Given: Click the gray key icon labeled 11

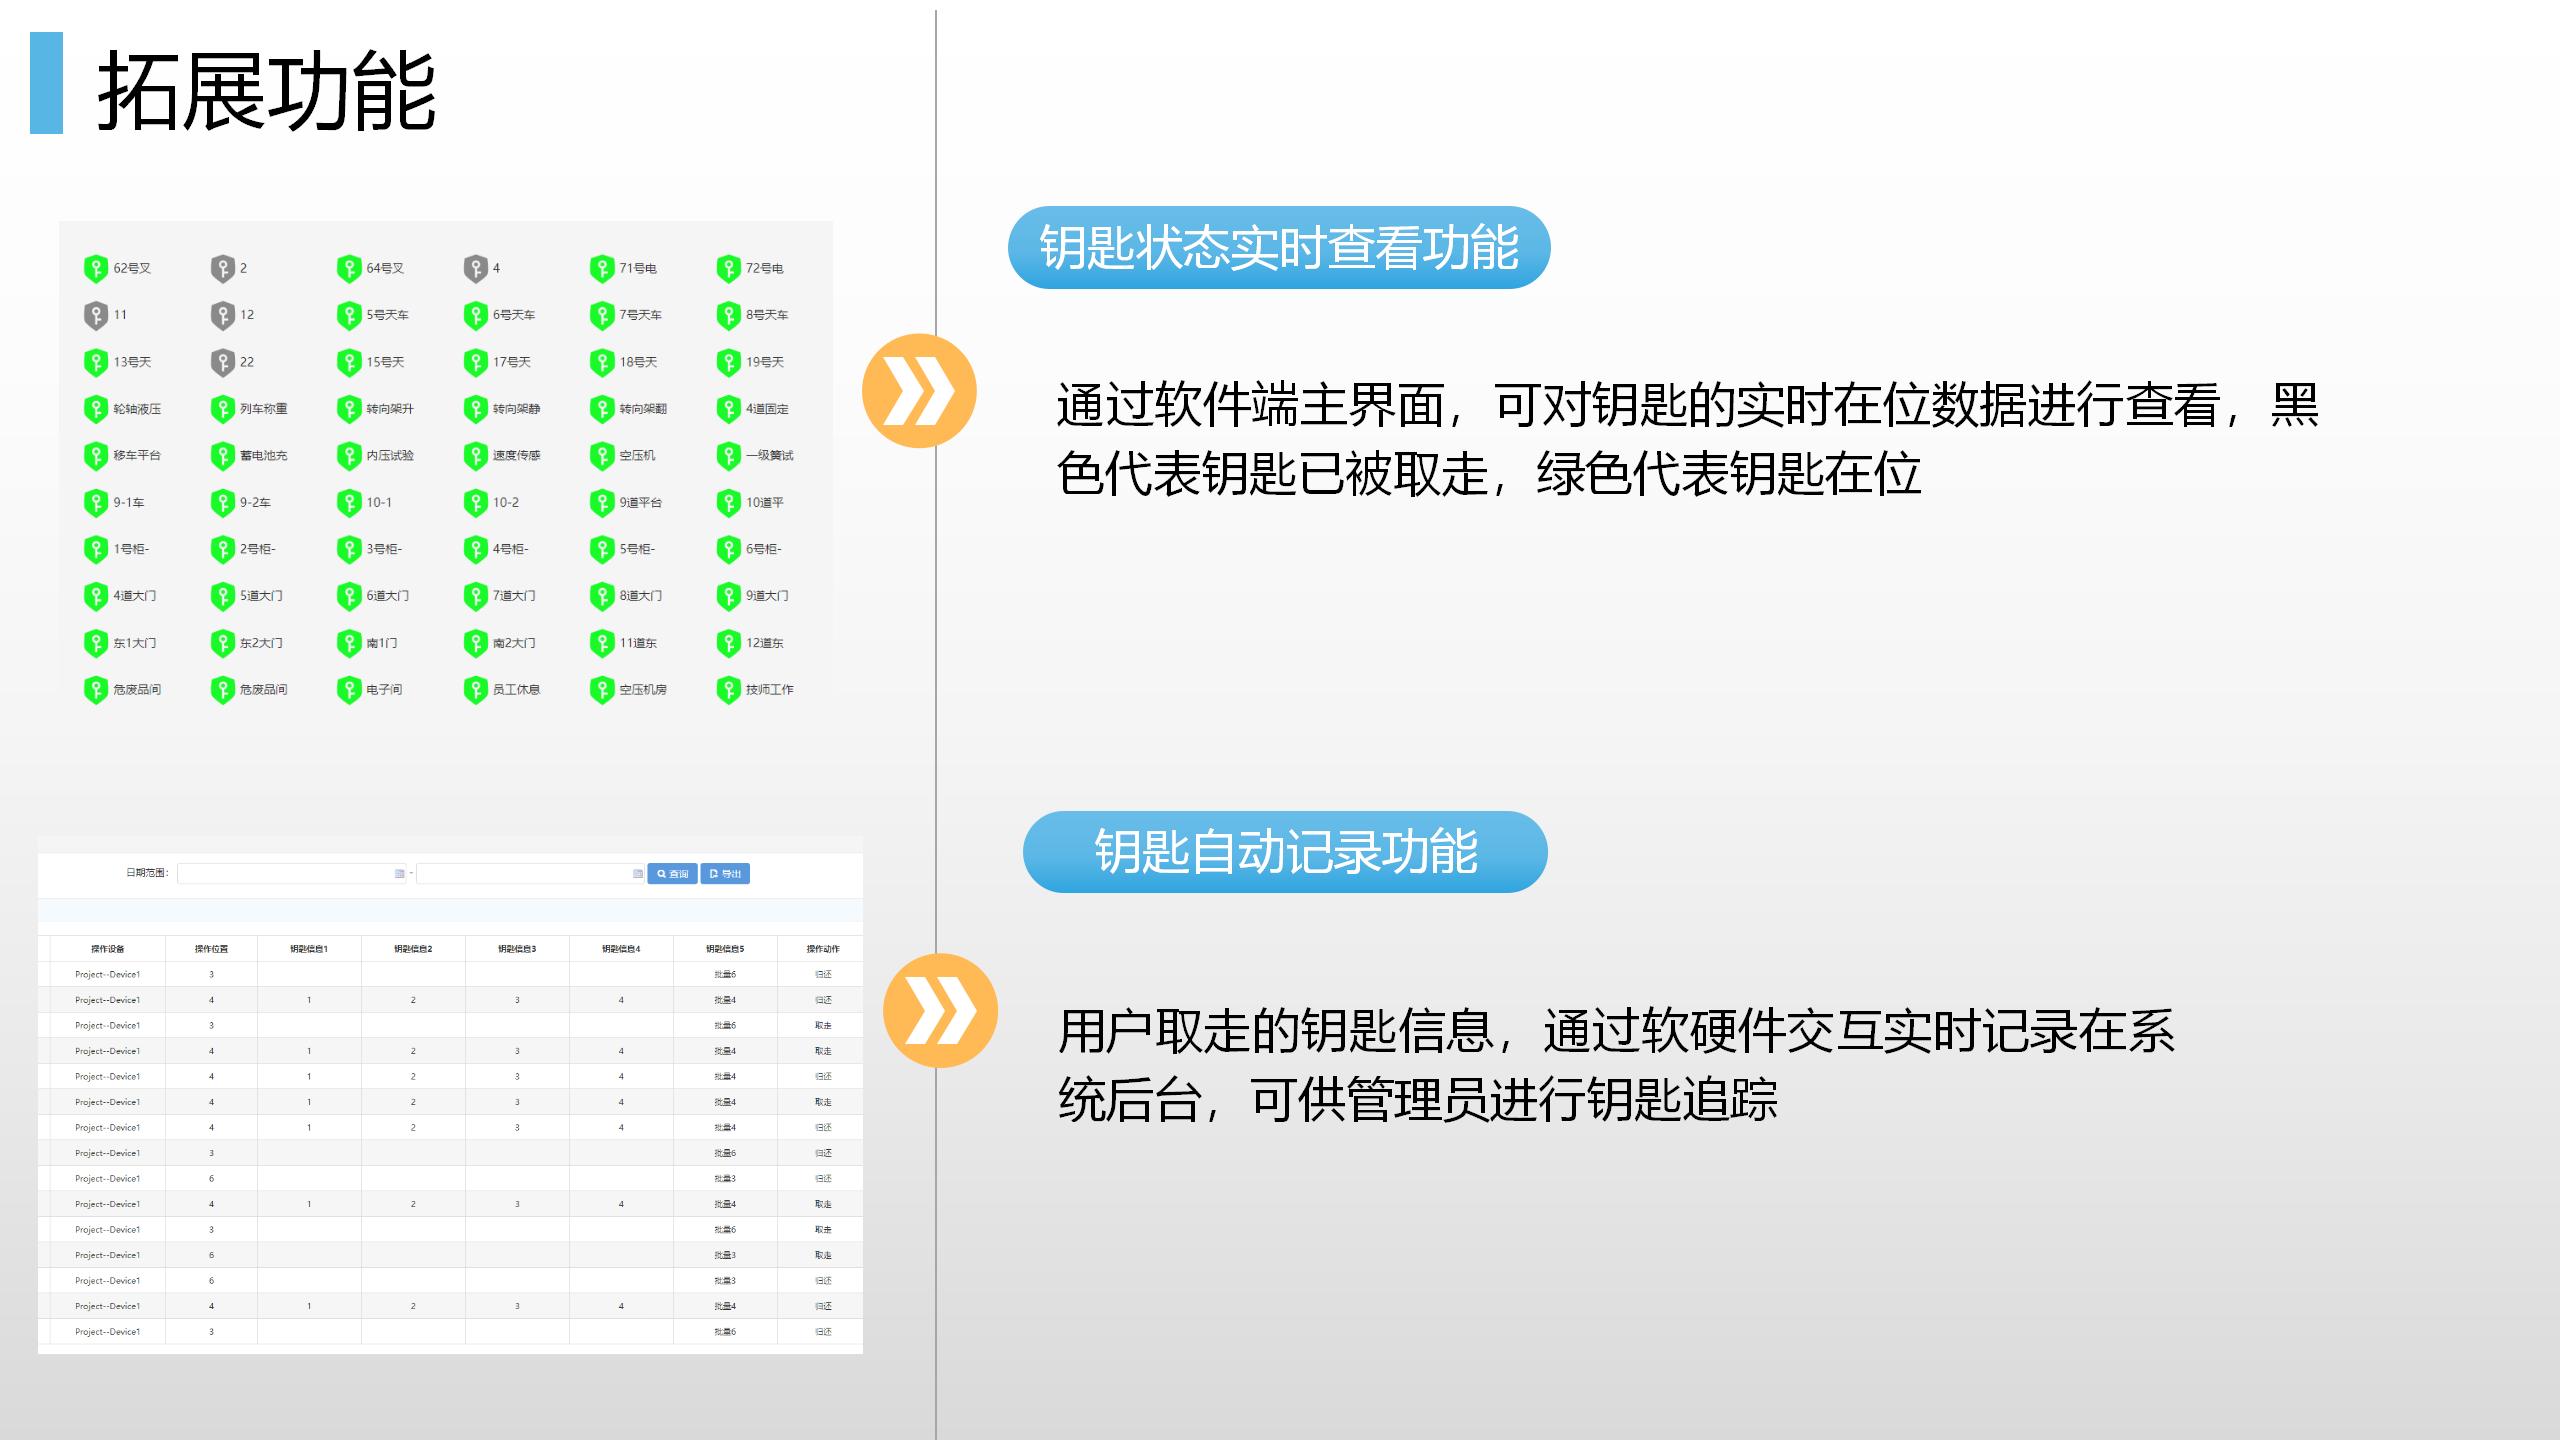Looking at the screenshot, I should click(95, 315).
